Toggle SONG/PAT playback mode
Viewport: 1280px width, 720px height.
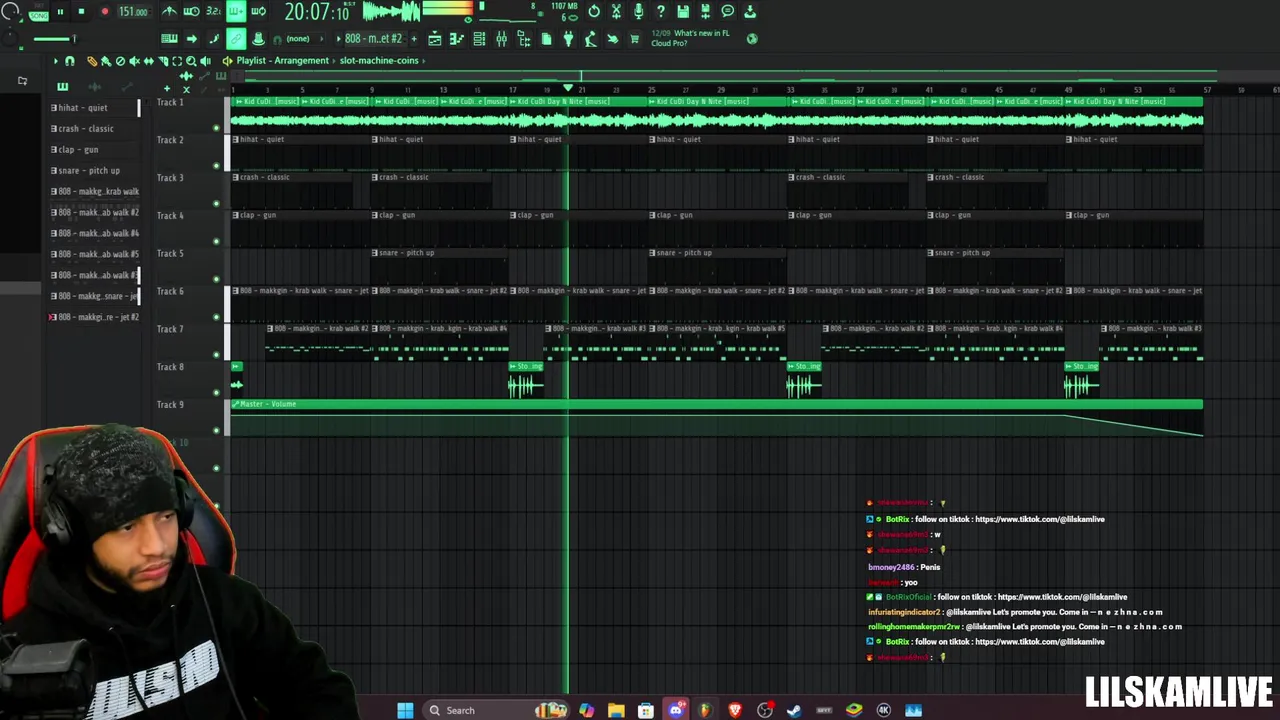38,12
